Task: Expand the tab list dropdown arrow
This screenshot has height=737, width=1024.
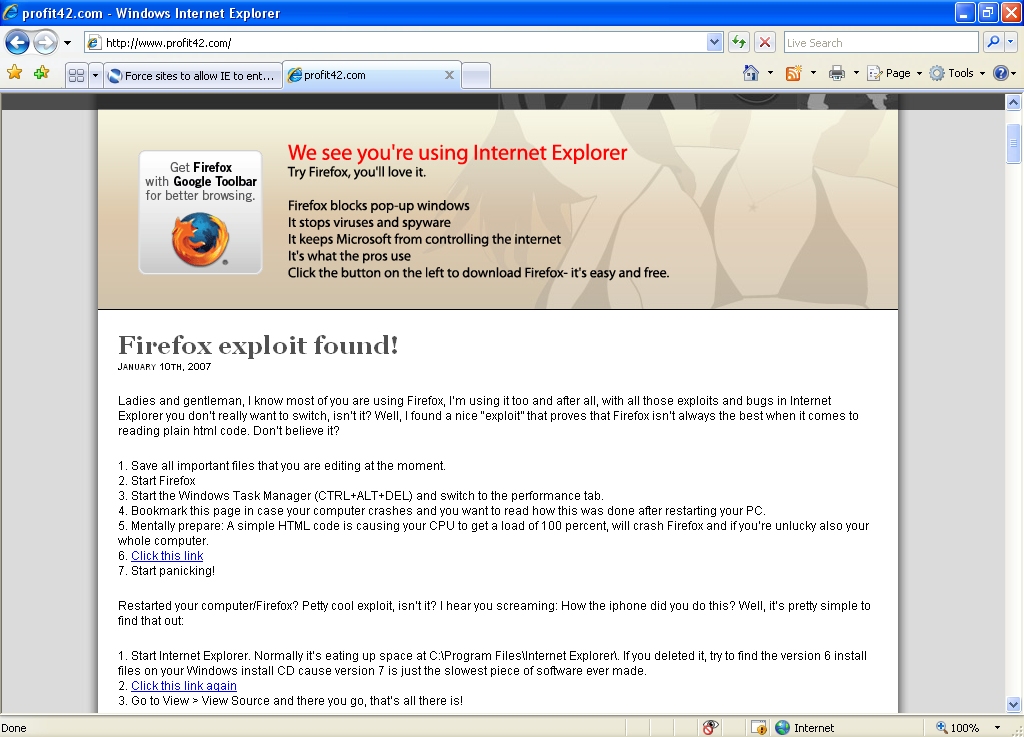Action: coord(95,76)
